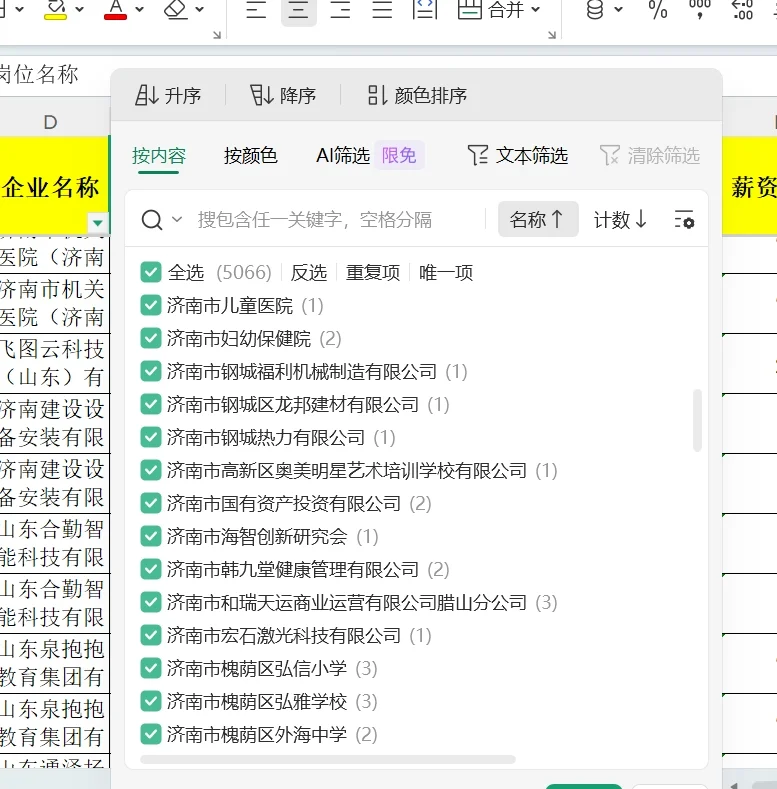Choose color sort 颜色排序
Image resolution: width=777 pixels, height=789 pixels.
[417, 95]
